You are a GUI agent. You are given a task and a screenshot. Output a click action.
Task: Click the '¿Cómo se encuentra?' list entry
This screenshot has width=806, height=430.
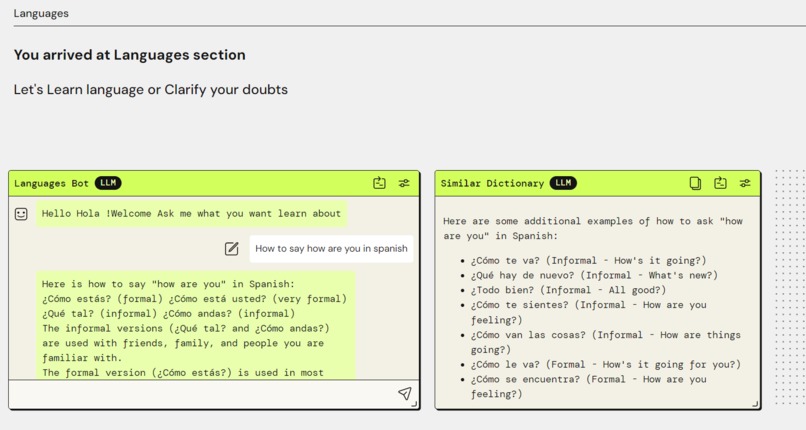coord(589,386)
